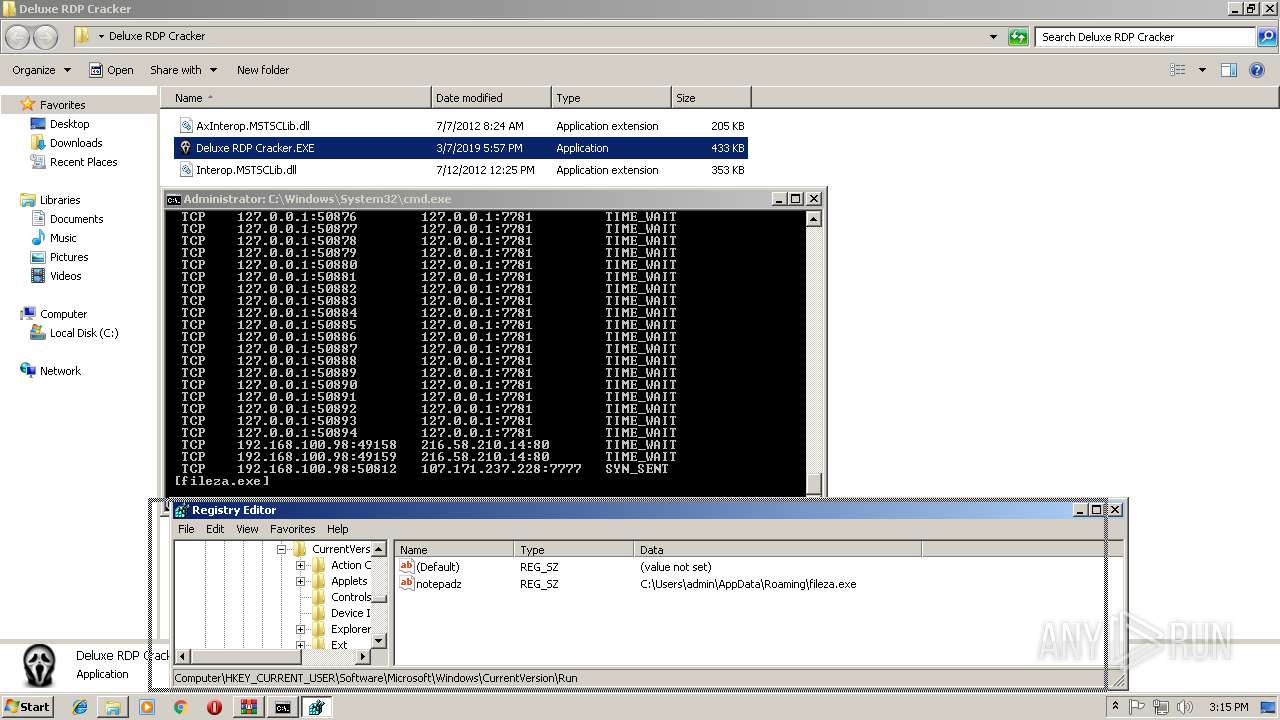This screenshot has height=720, width=1280.
Task: Click the Open button in Explorer toolbar
Action: pos(111,70)
